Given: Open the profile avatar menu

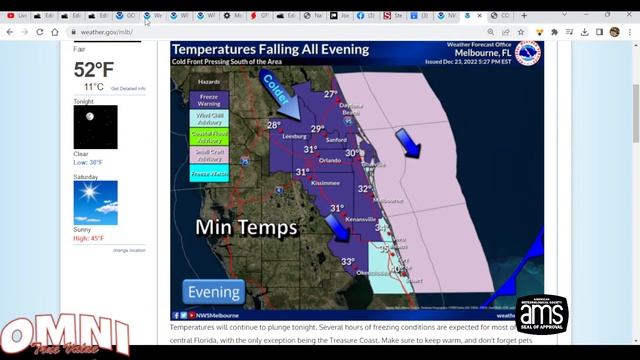Looking at the screenshot, I should click(x=614, y=32).
